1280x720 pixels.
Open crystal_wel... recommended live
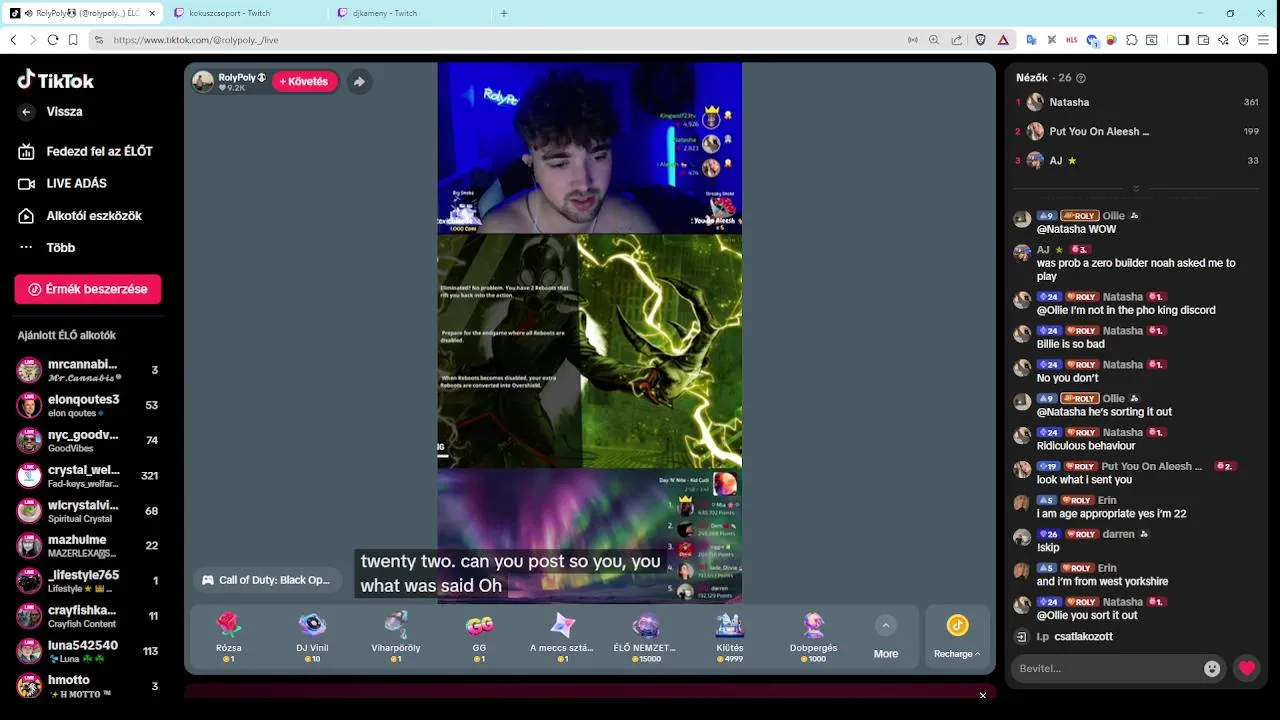point(88,475)
